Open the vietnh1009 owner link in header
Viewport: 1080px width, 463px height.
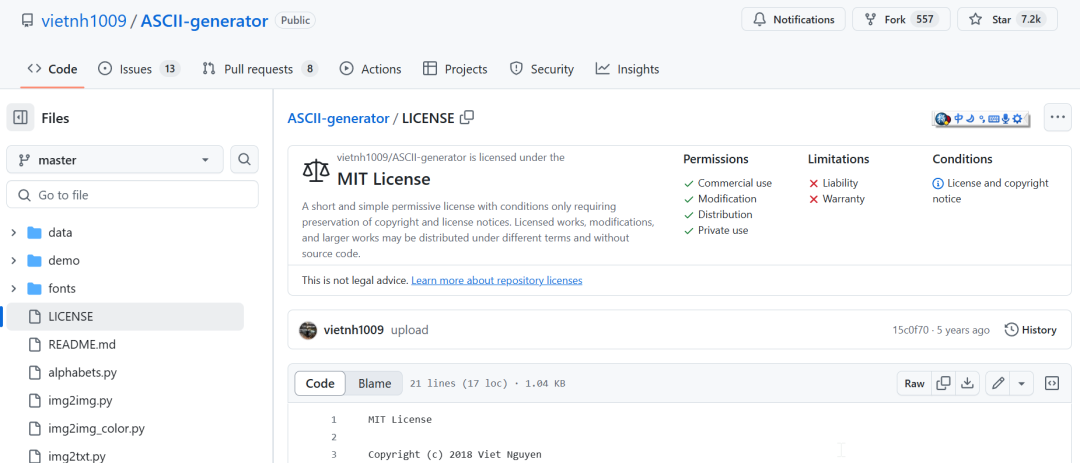[x=84, y=21]
